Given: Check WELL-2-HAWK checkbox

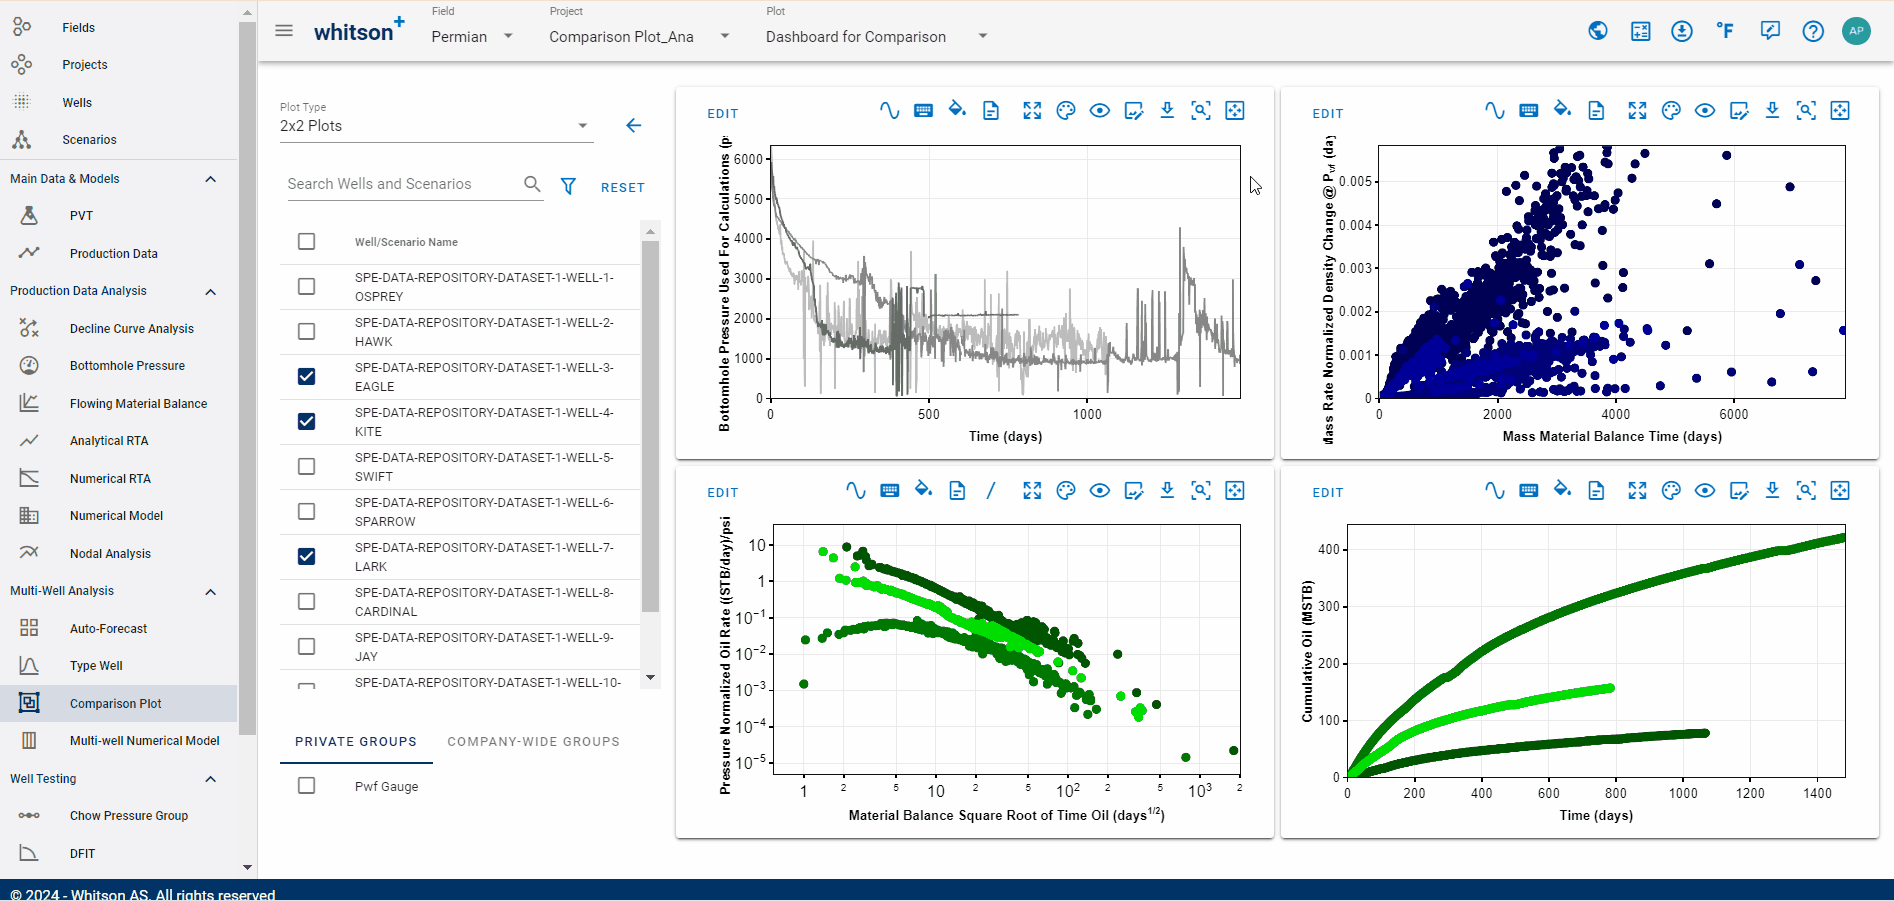Looking at the screenshot, I should pos(307,332).
